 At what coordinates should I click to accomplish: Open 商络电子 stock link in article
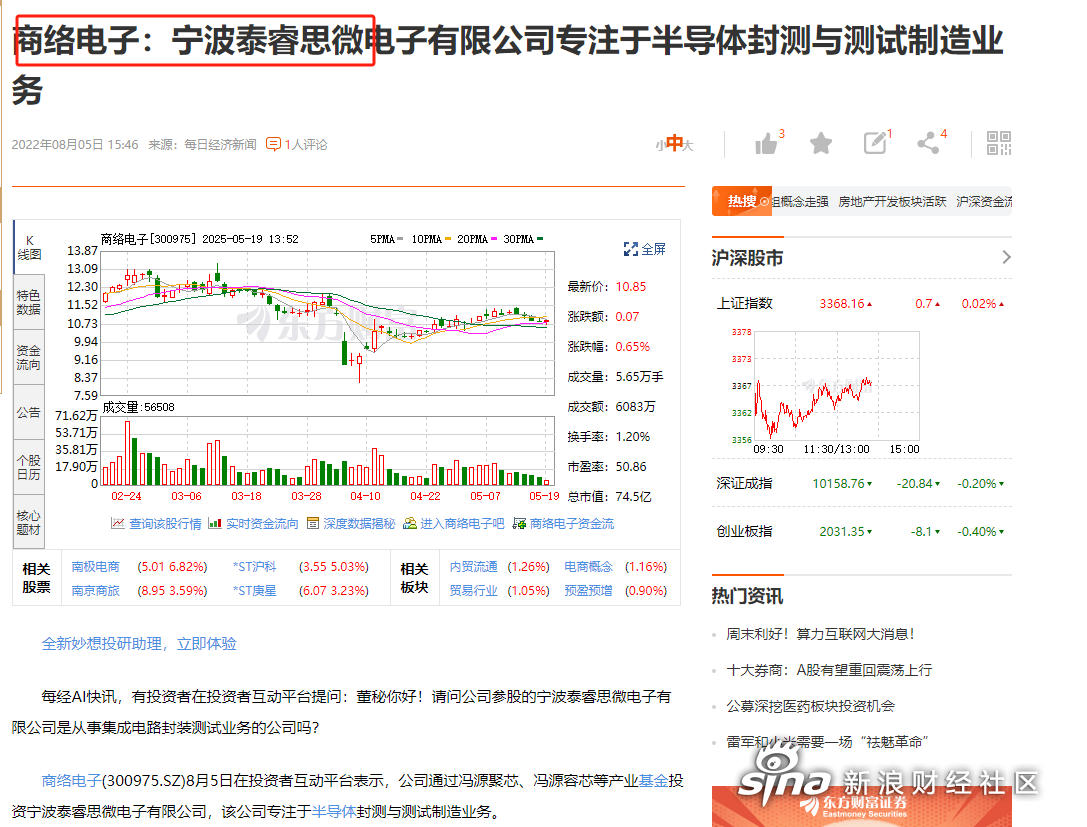71,781
